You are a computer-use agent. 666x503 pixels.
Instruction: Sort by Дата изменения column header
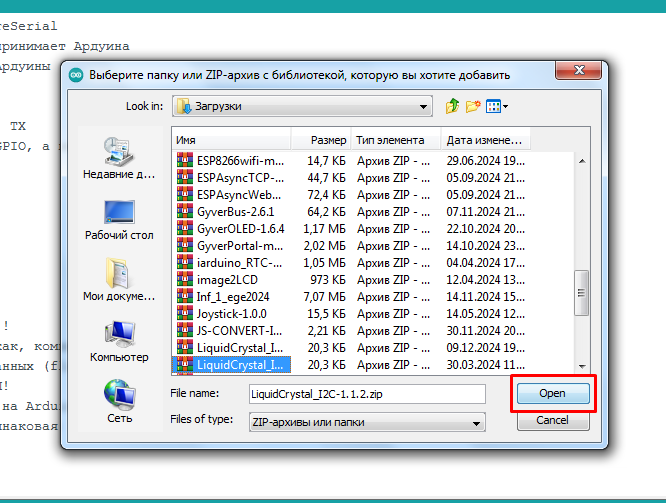[x=486, y=140]
